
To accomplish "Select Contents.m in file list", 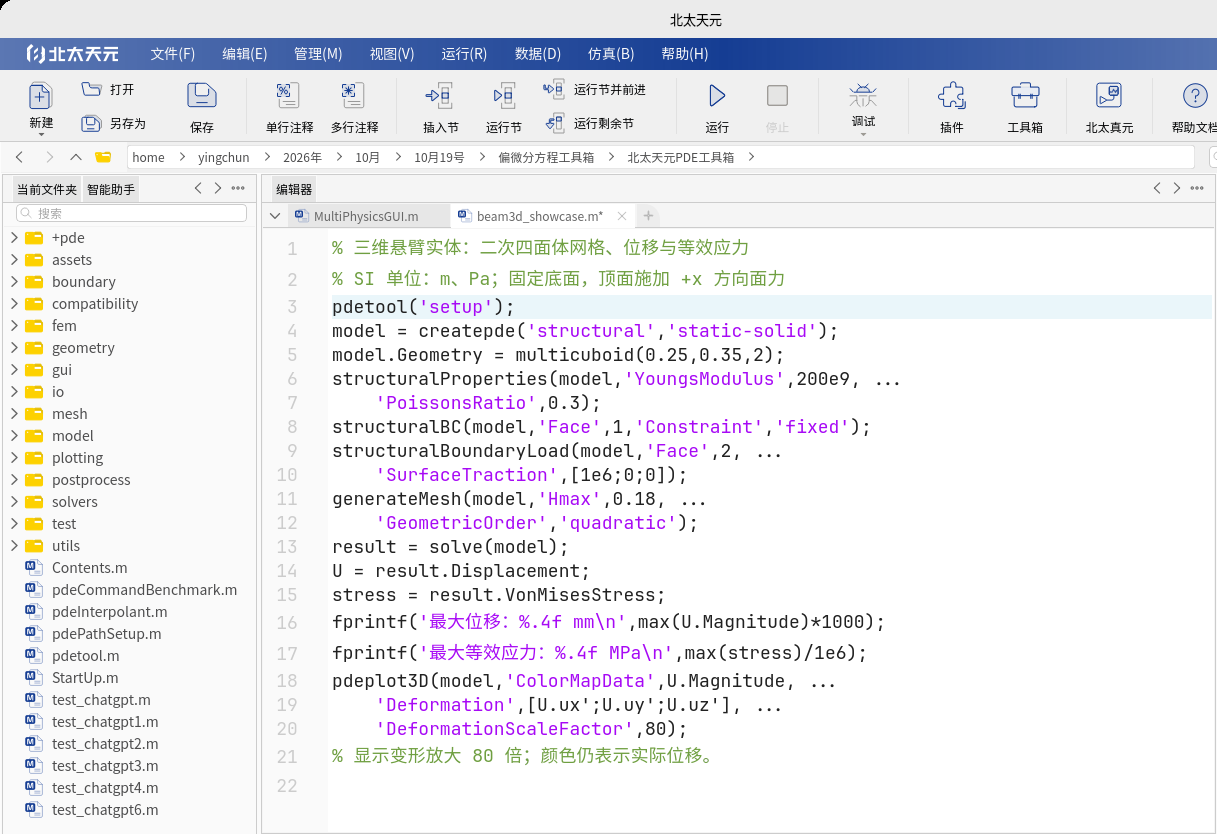I will 89,568.
